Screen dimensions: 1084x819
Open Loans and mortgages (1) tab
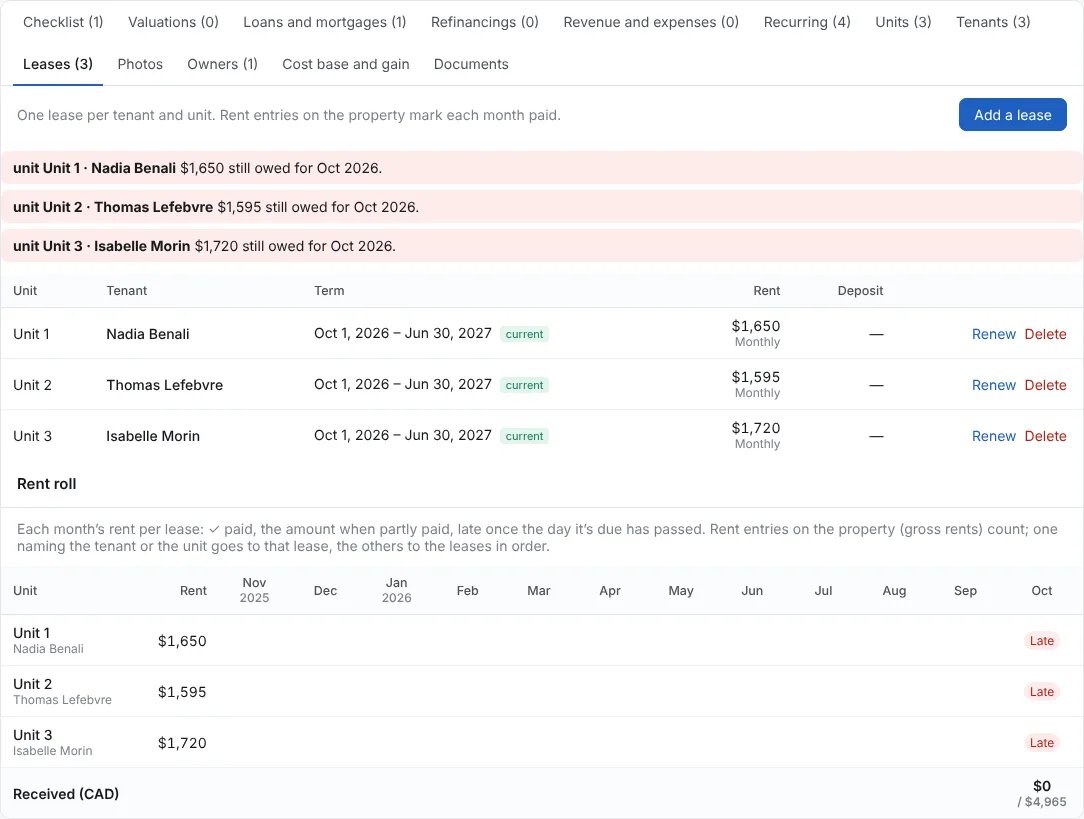325,22
